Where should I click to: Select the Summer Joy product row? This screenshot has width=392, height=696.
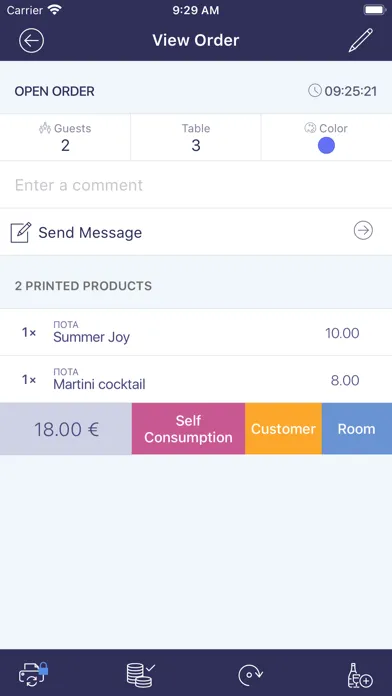coord(196,332)
